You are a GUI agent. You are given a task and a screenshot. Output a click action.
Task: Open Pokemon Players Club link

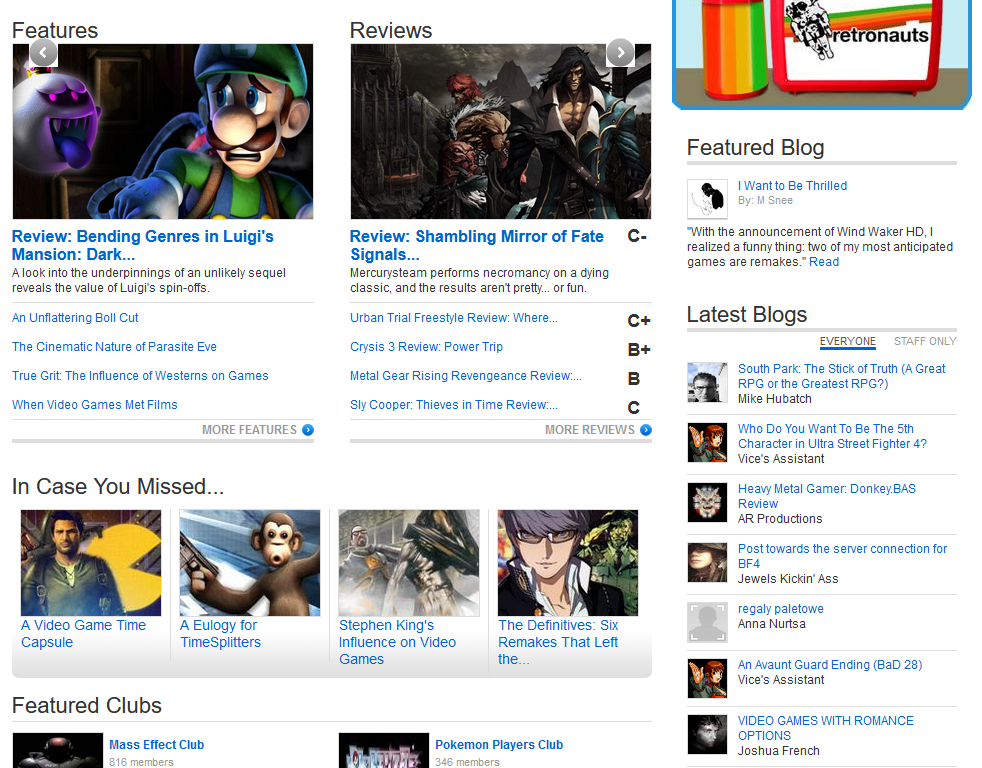pyautogui.click(x=499, y=745)
